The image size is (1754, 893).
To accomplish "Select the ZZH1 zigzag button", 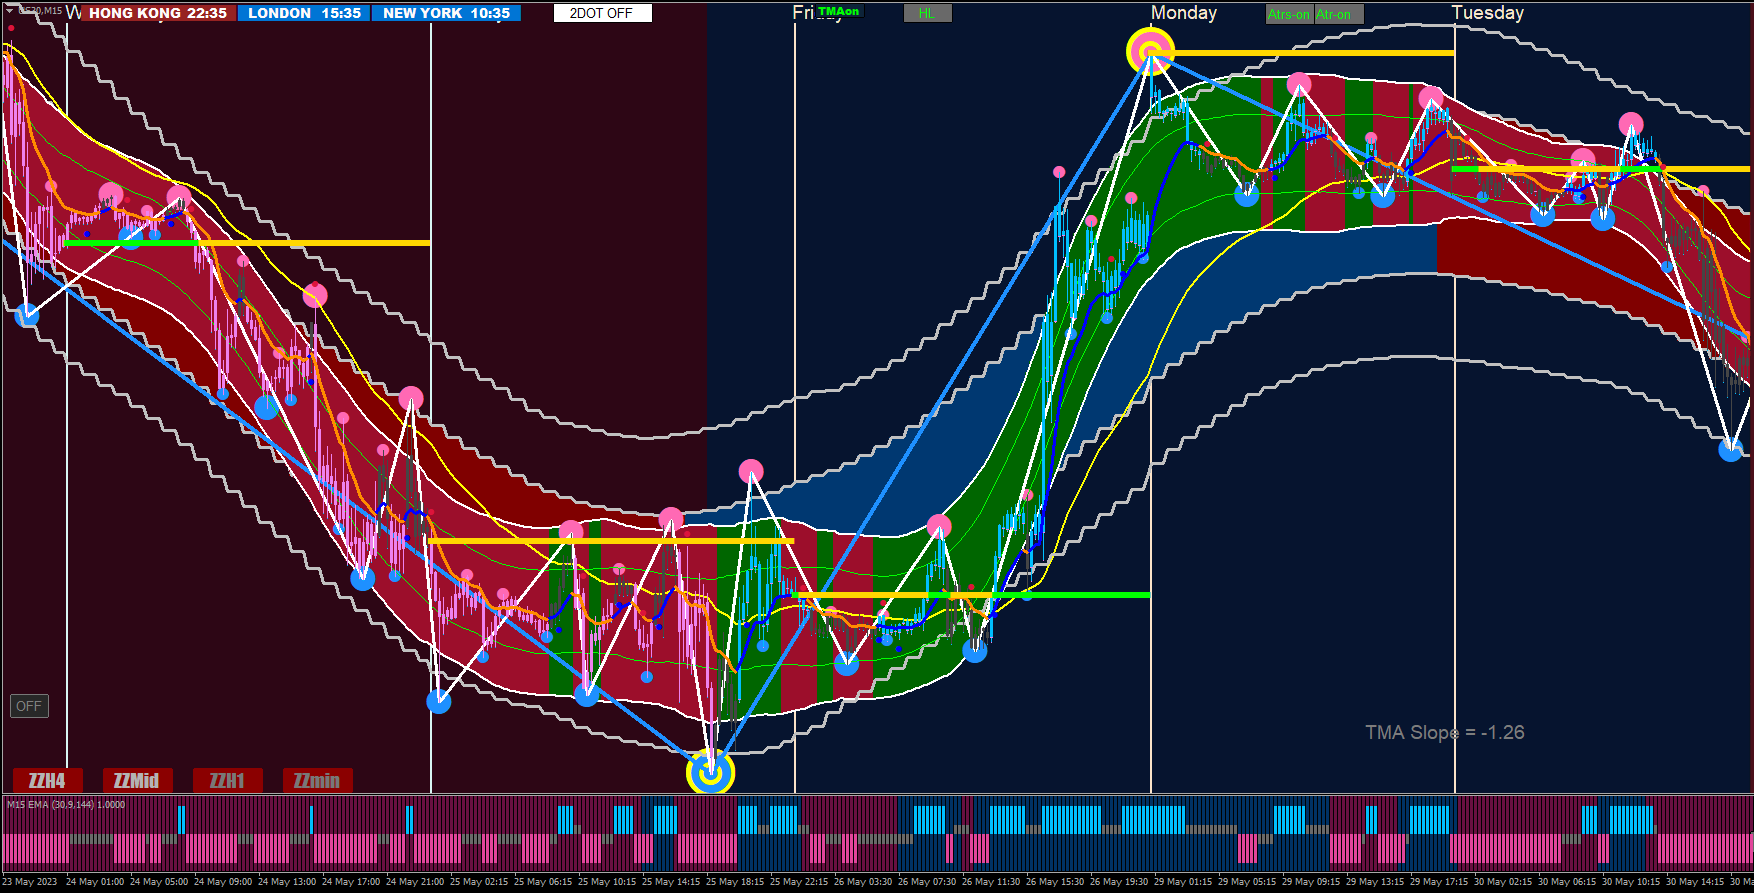I will (227, 780).
